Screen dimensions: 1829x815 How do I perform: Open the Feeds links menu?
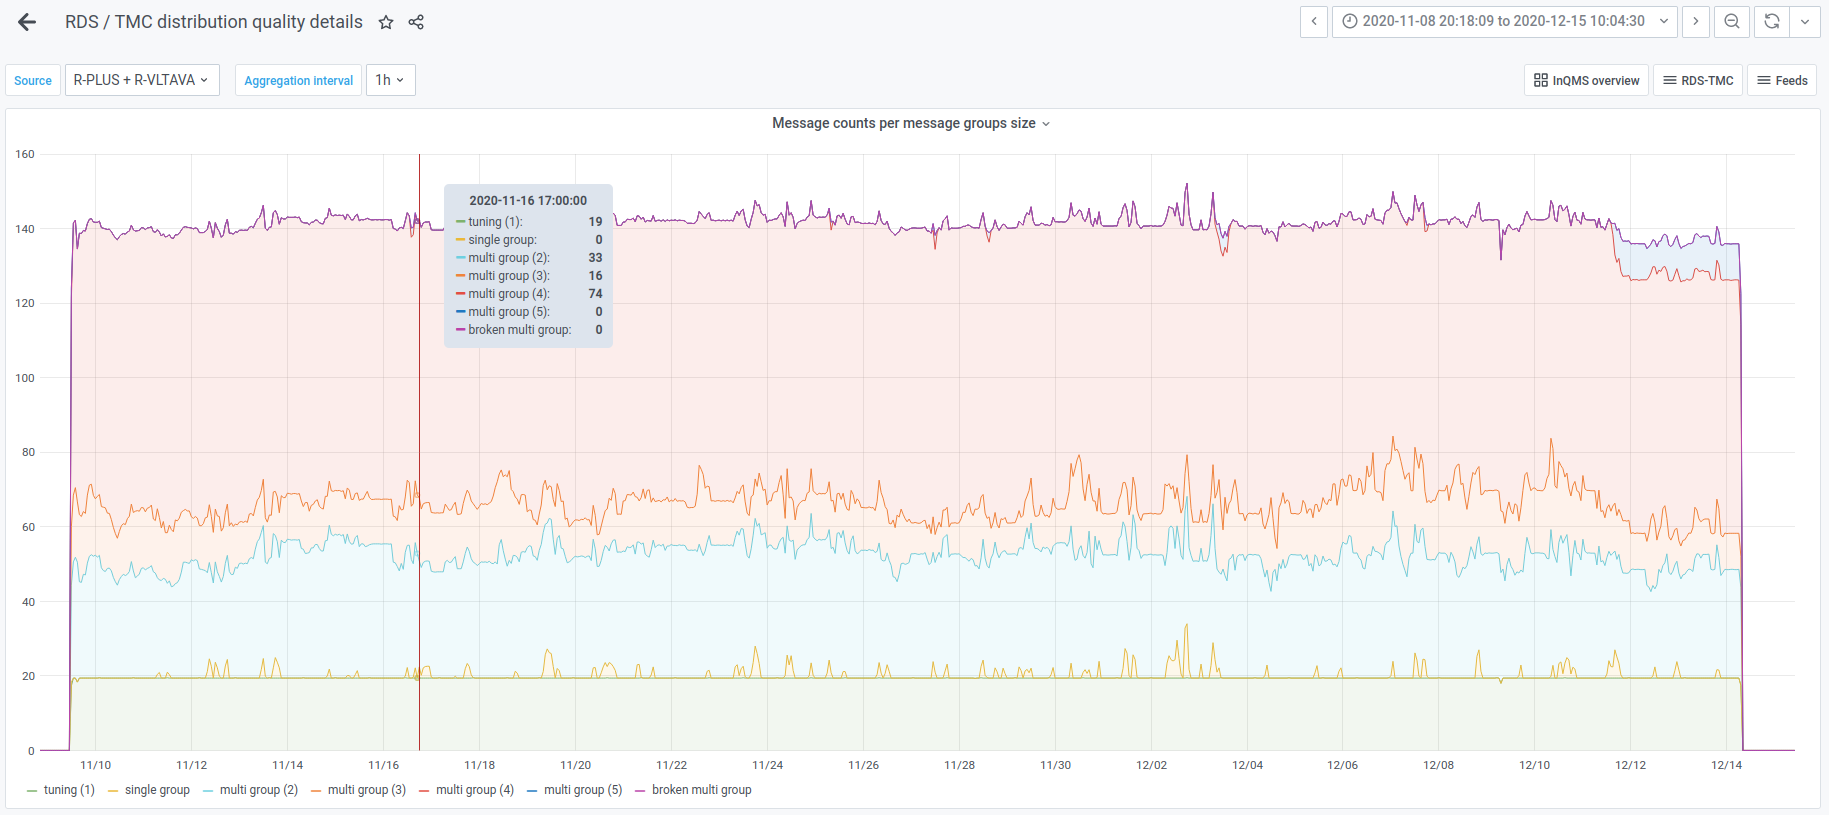1782,80
